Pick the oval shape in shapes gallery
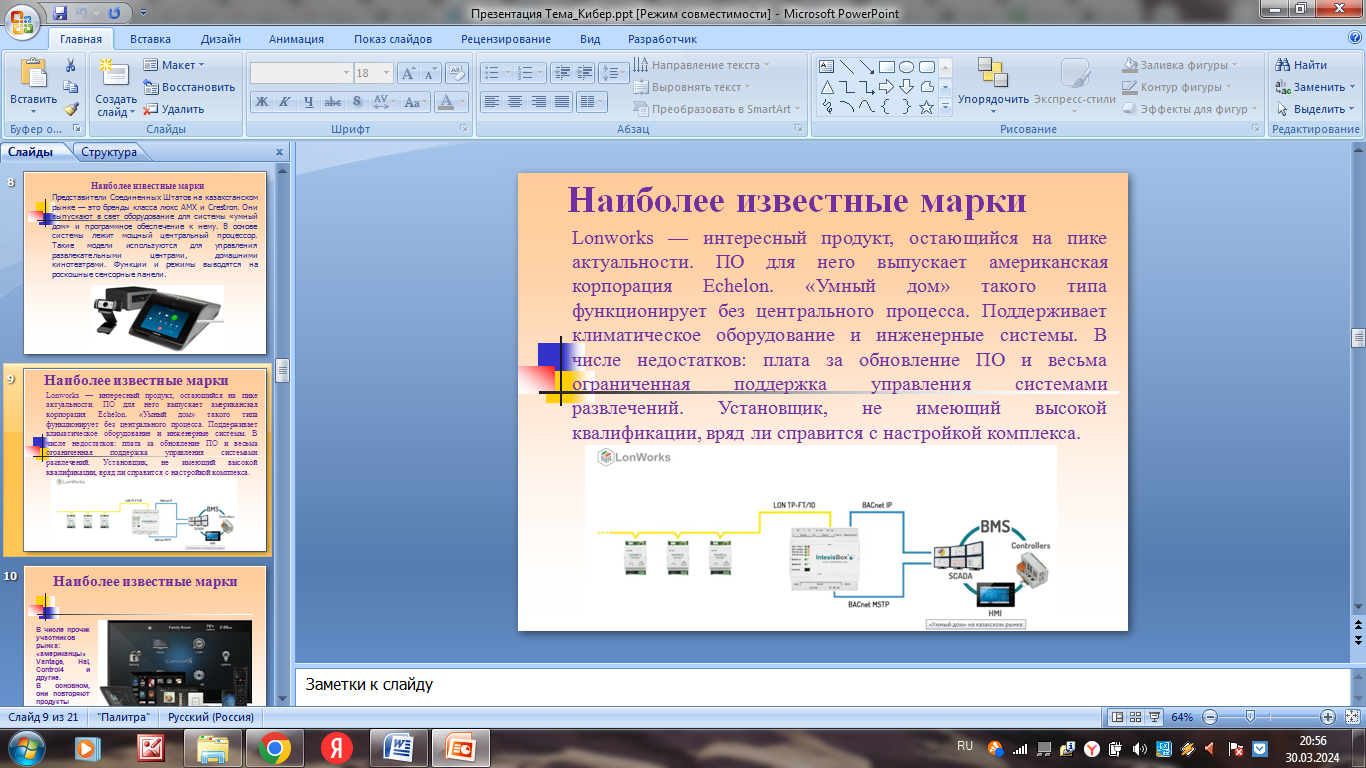This screenshot has height=768, width=1366. (x=907, y=67)
